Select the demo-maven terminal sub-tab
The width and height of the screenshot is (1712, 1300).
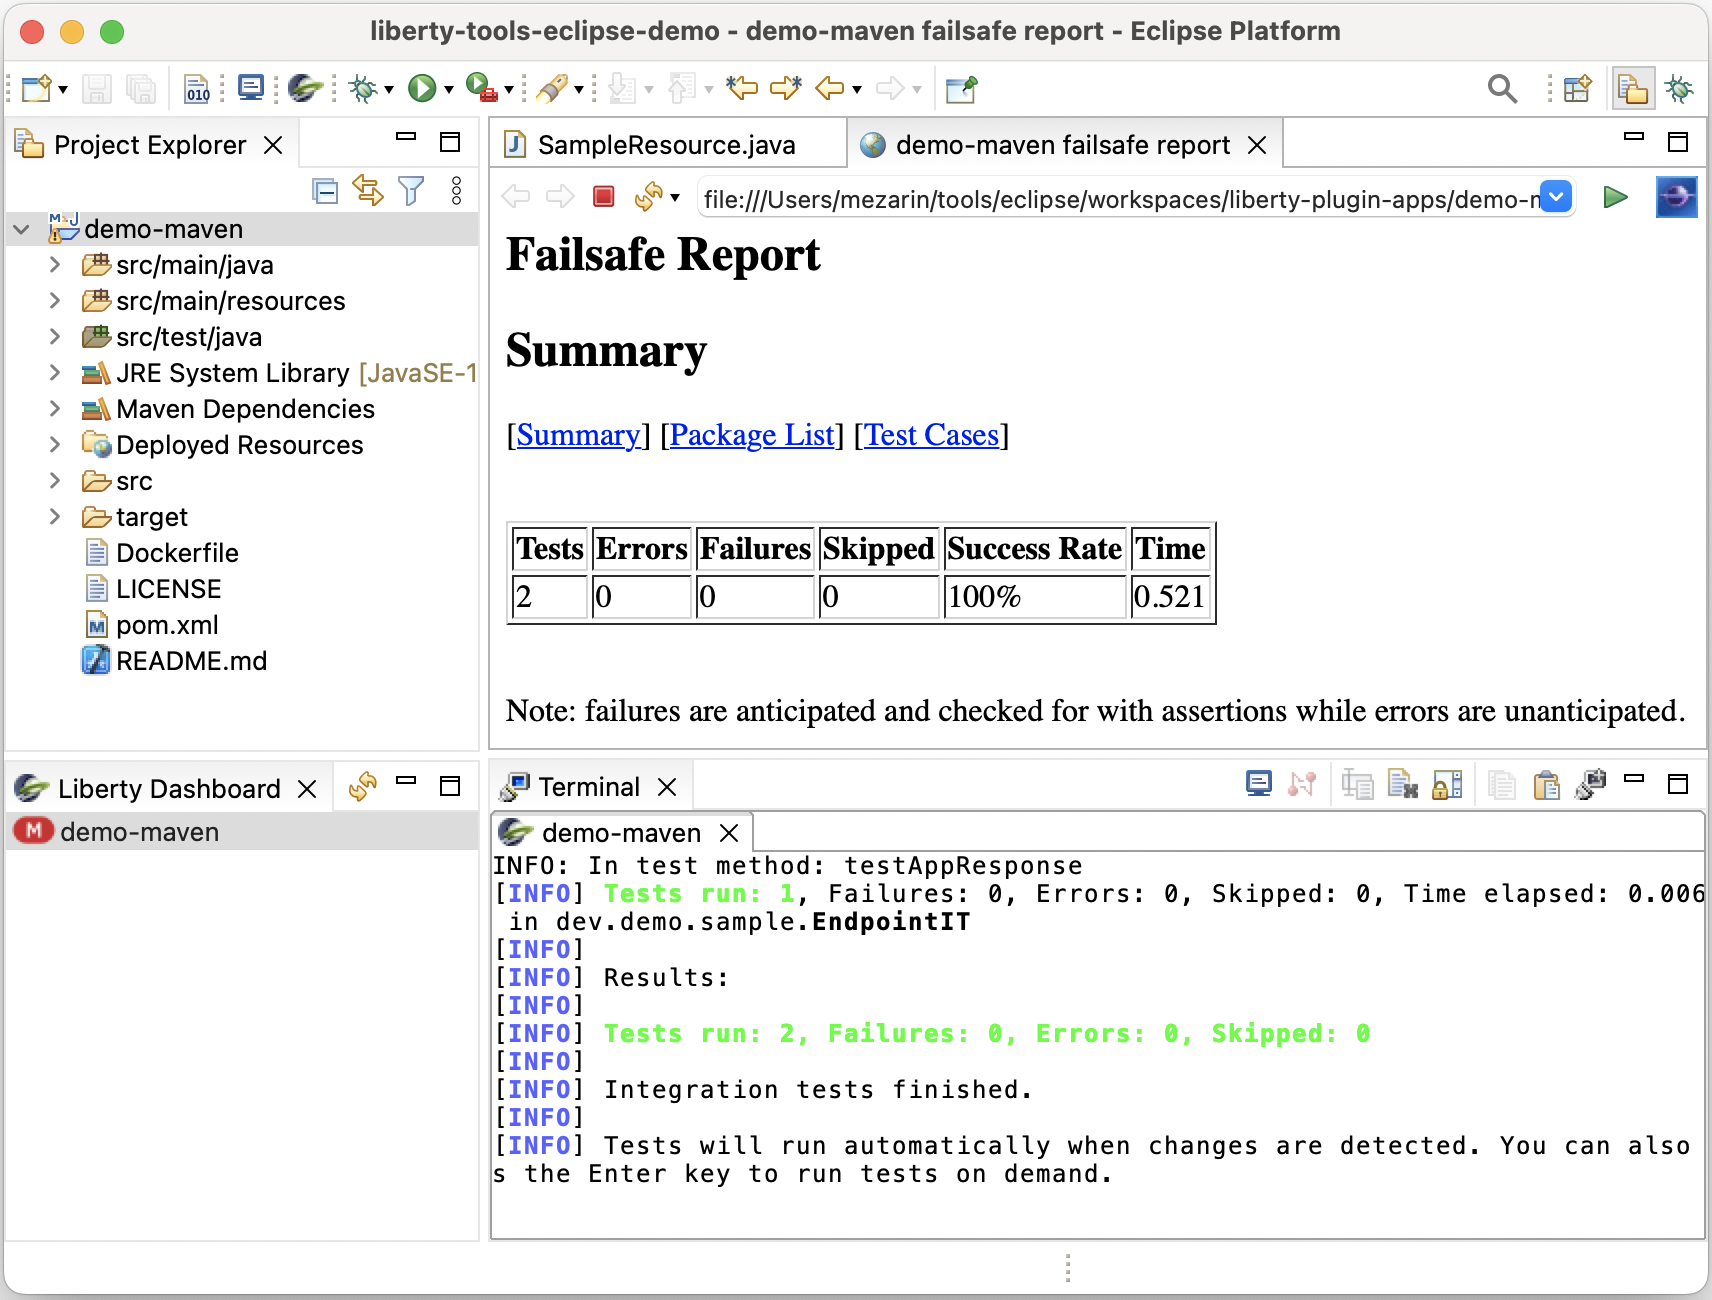click(x=620, y=833)
